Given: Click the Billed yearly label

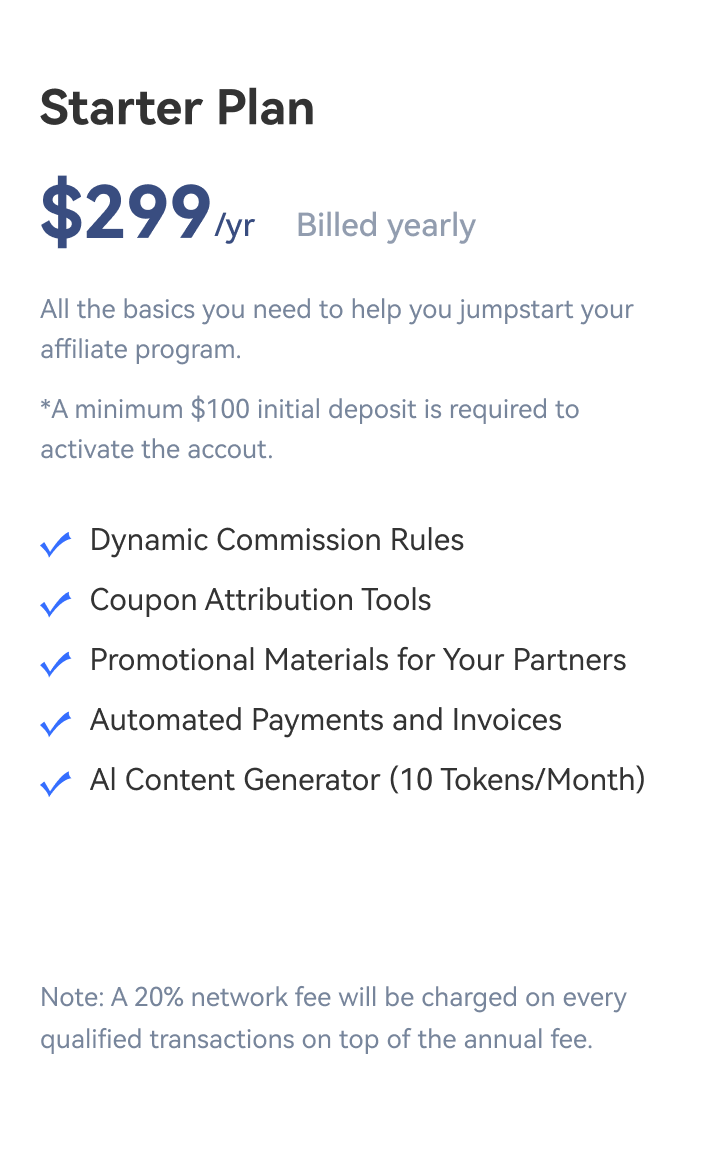Looking at the screenshot, I should (x=386, y=226).
